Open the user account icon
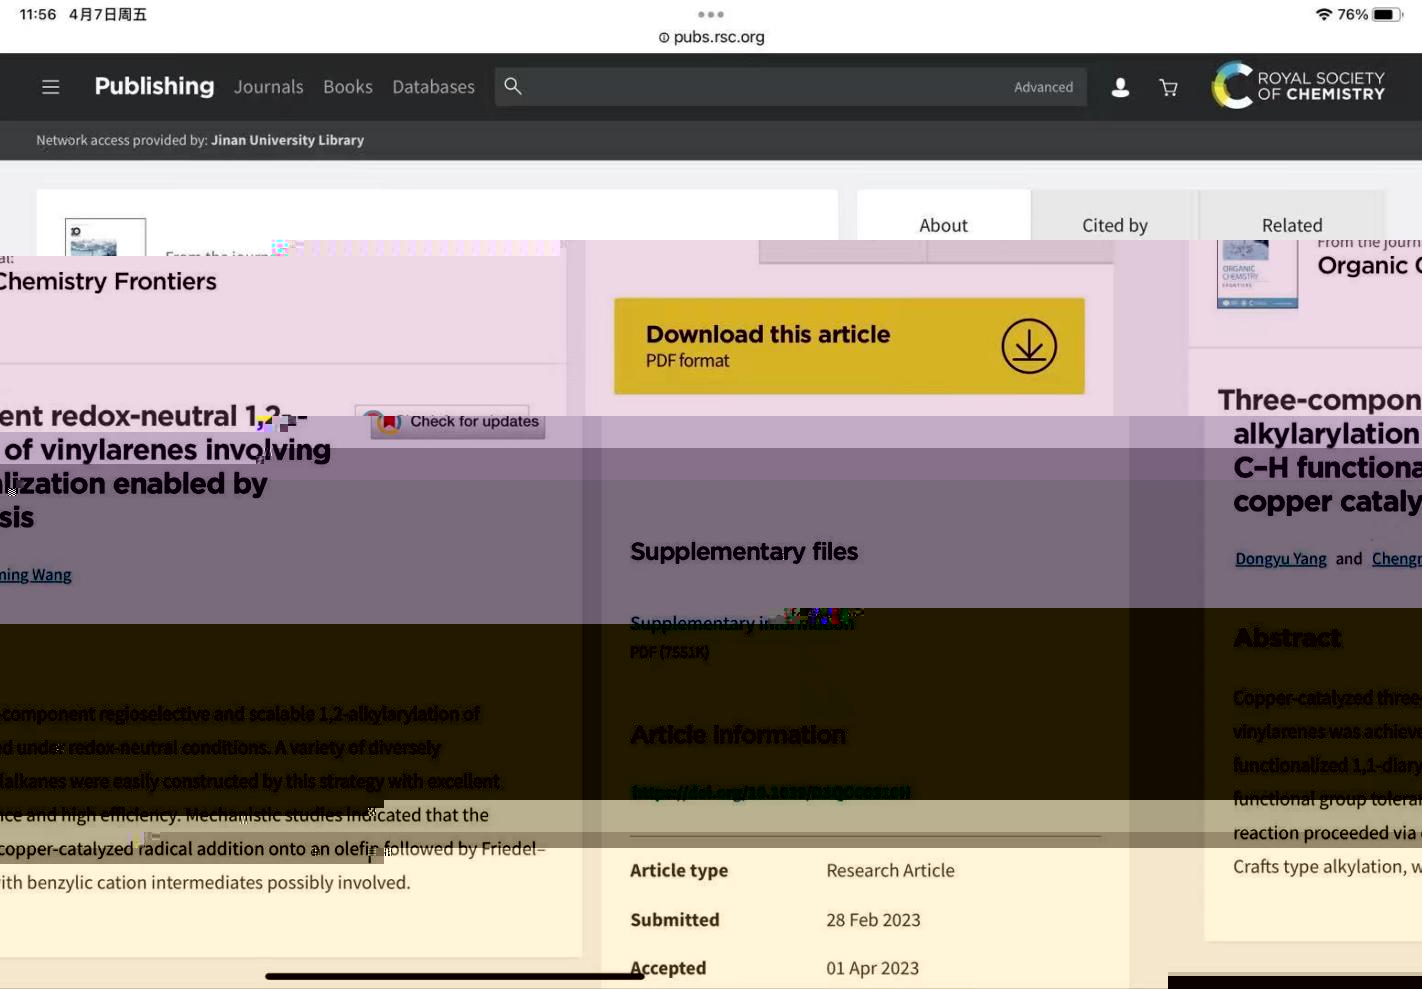 pyautogui.click(x=1120, y=88)
